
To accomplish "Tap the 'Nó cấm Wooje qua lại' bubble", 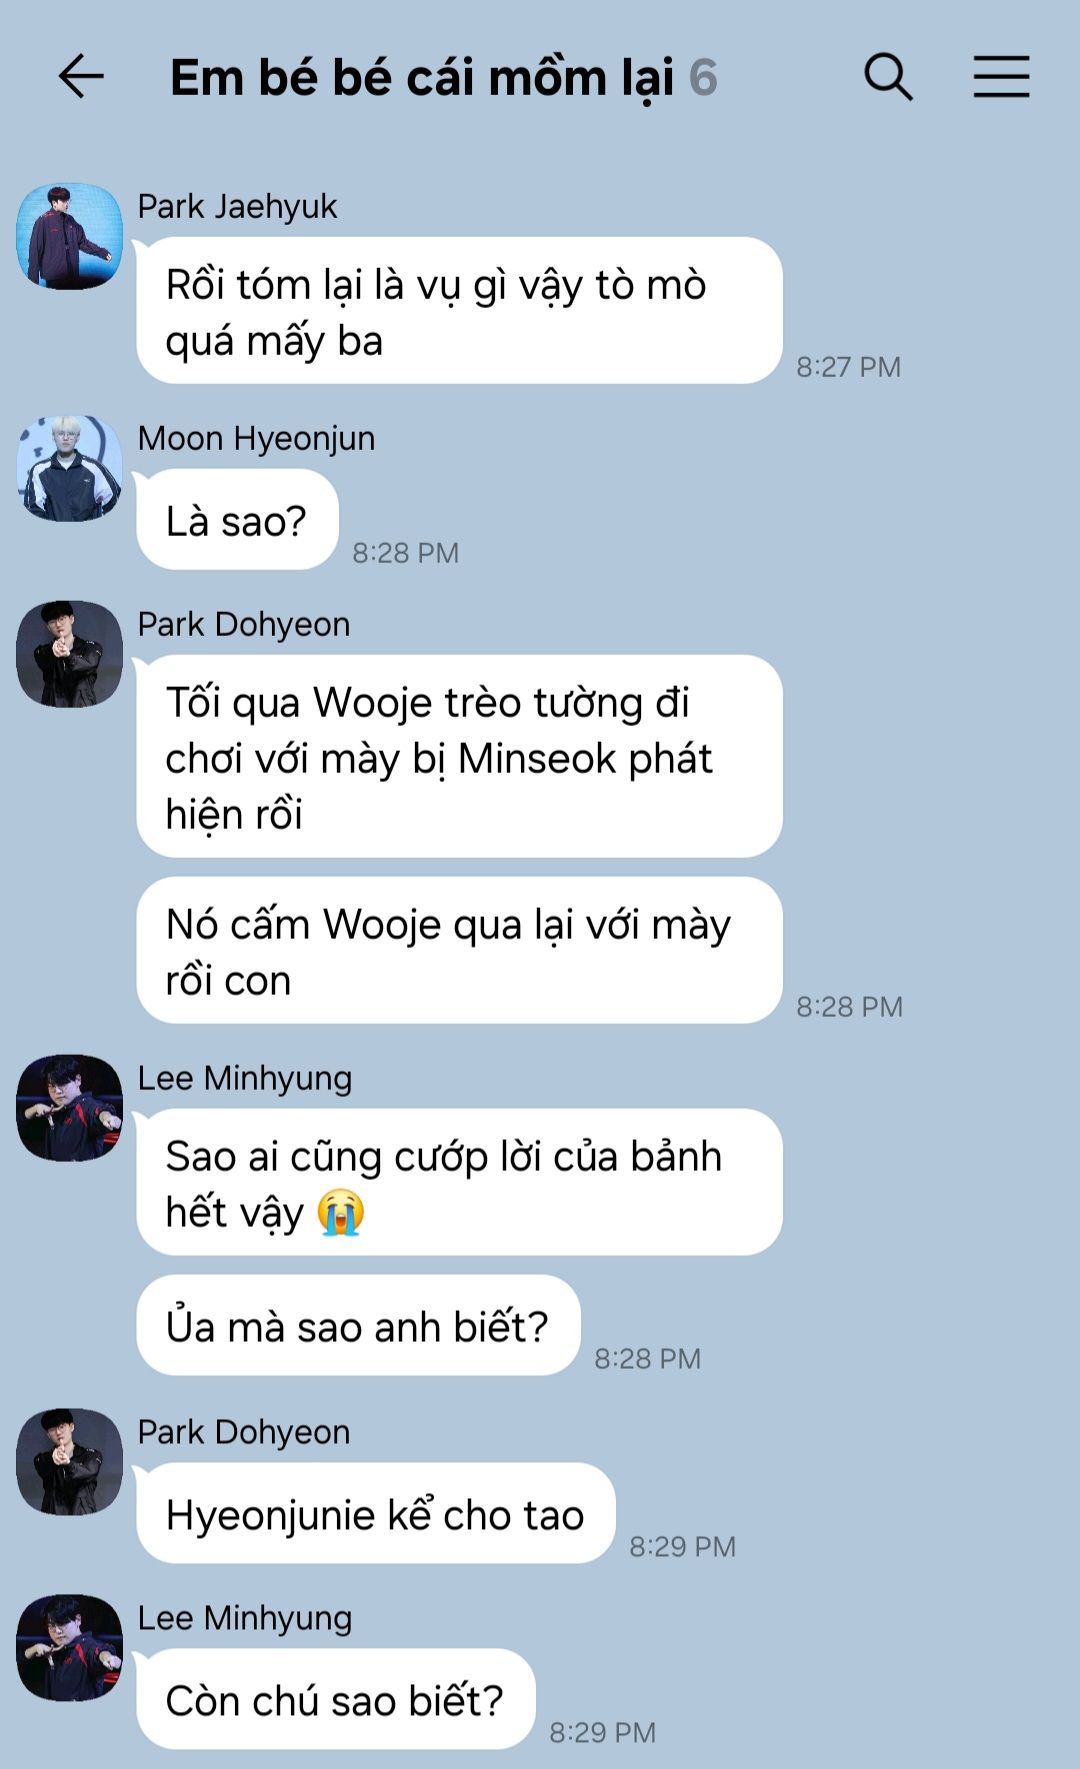I will (x=459, y=951).
